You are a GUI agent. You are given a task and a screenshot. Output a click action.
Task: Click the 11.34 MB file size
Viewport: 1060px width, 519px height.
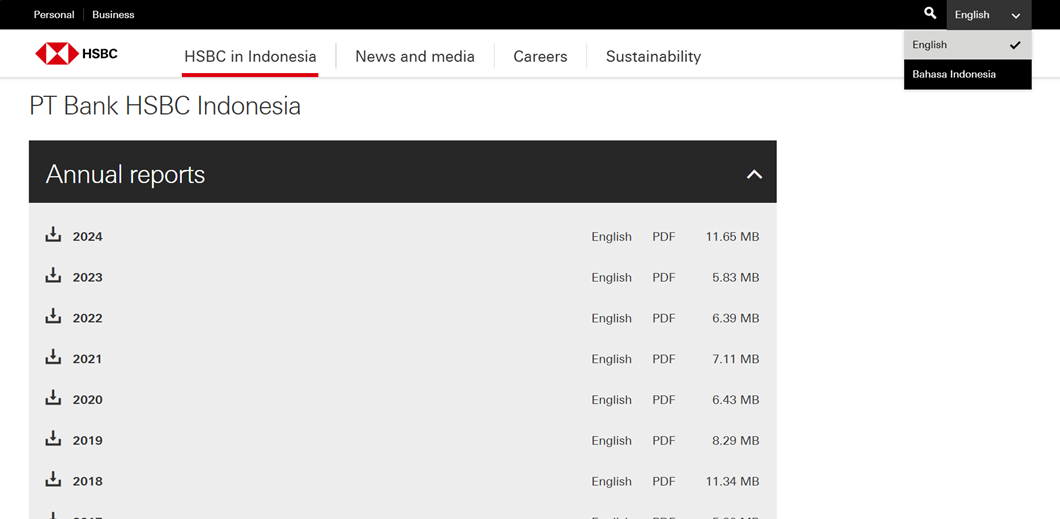tap(732, 482)
